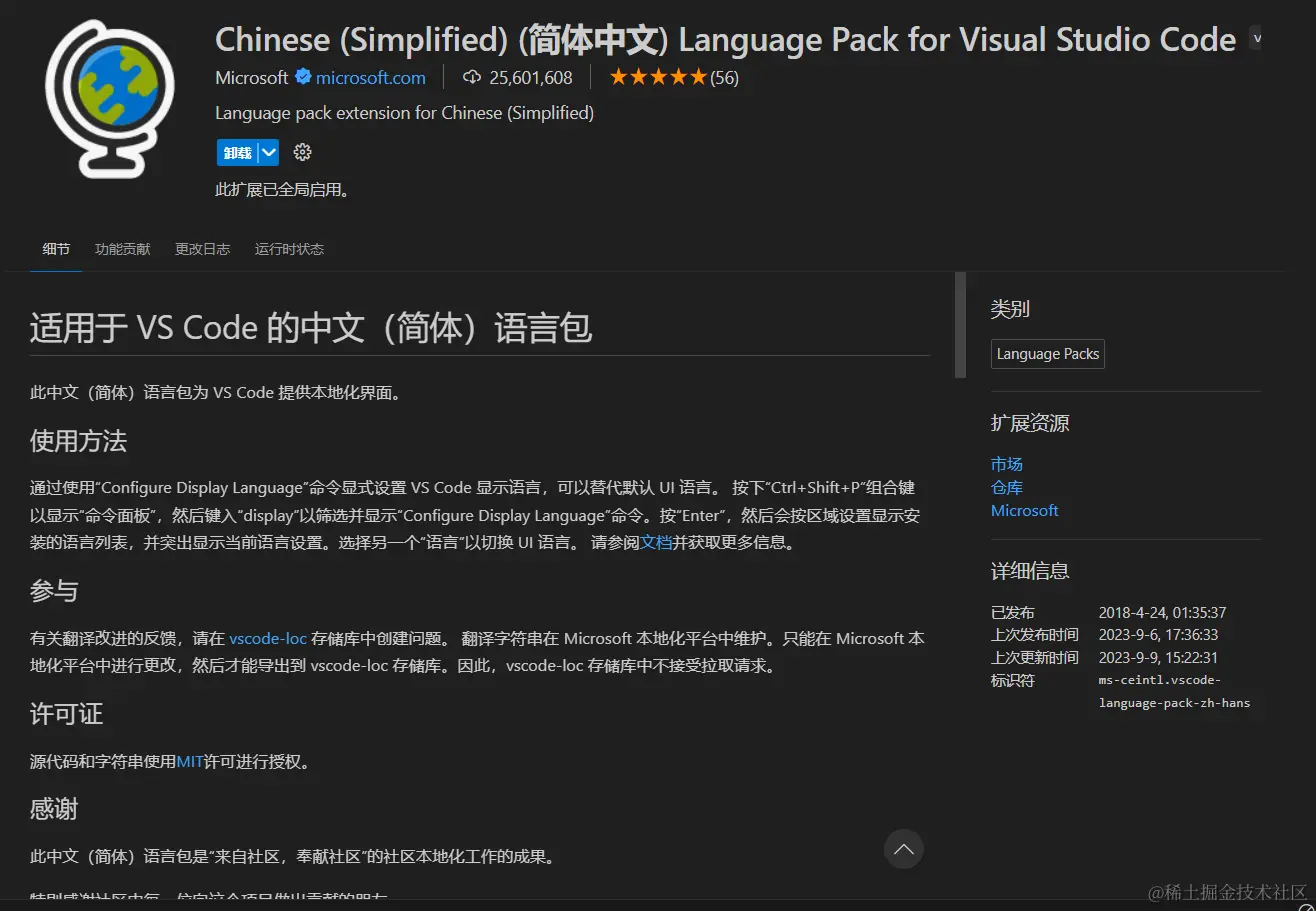The height and width of the screenshot is (911, 1316).
Task: Click the install count 25,601,608
Action: click(x=531, y=77)
